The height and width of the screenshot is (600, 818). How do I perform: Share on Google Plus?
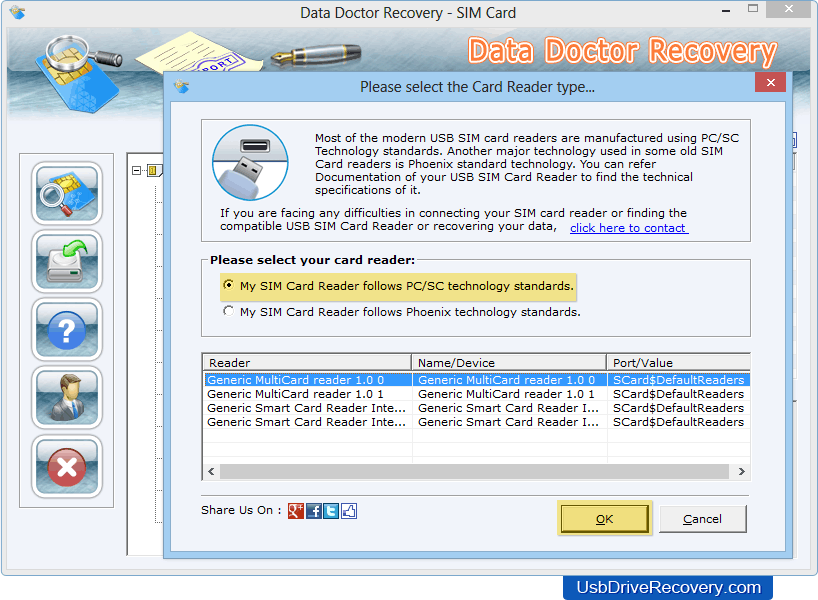tap(296, 511)
